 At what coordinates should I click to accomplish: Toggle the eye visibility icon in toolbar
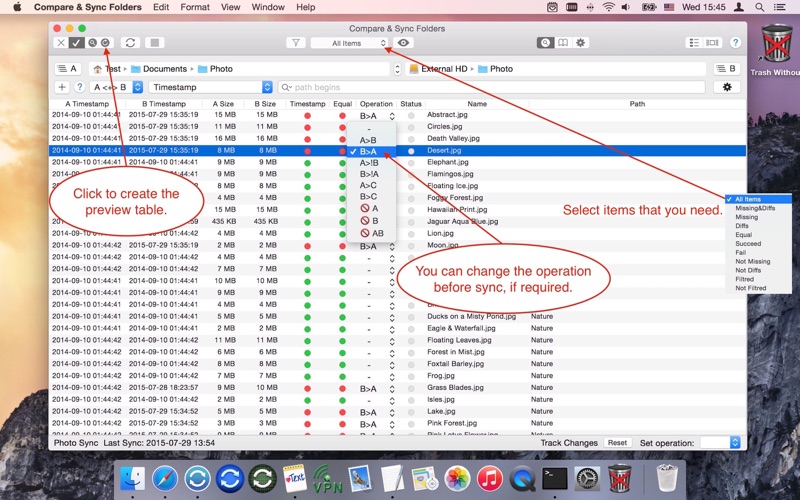click(403, 43)
